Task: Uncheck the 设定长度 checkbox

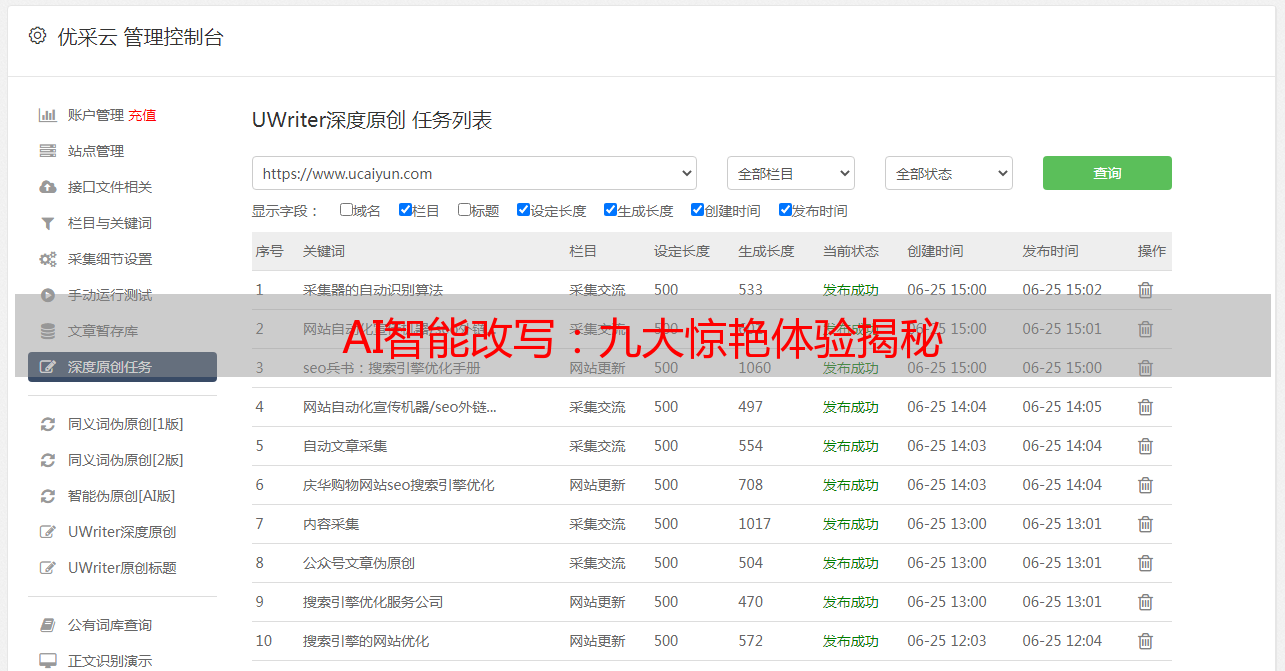Action: (x=523, y=210)
